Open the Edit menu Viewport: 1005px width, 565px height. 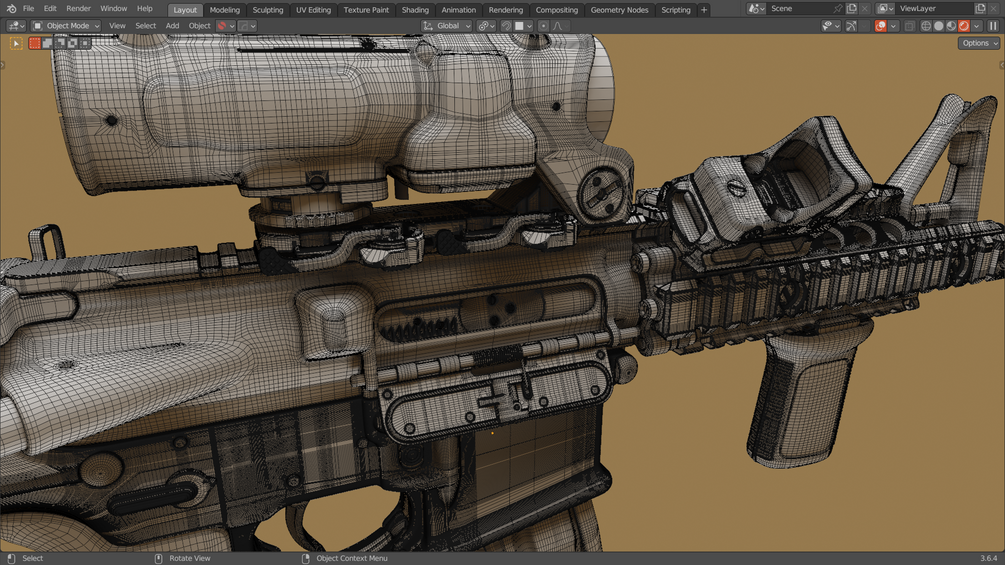pyautogui.click(x=50, y=9)
